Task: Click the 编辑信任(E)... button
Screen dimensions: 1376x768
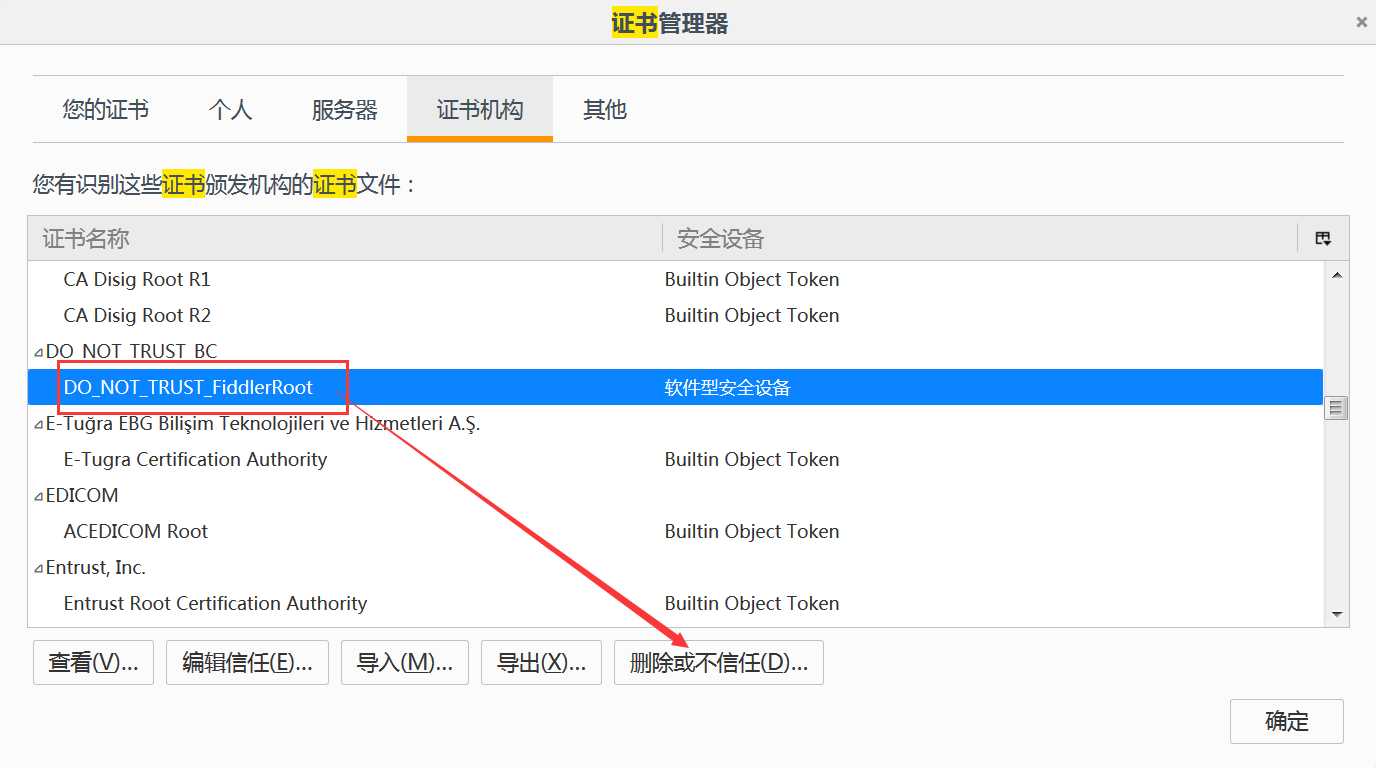Action: point(247,662)
